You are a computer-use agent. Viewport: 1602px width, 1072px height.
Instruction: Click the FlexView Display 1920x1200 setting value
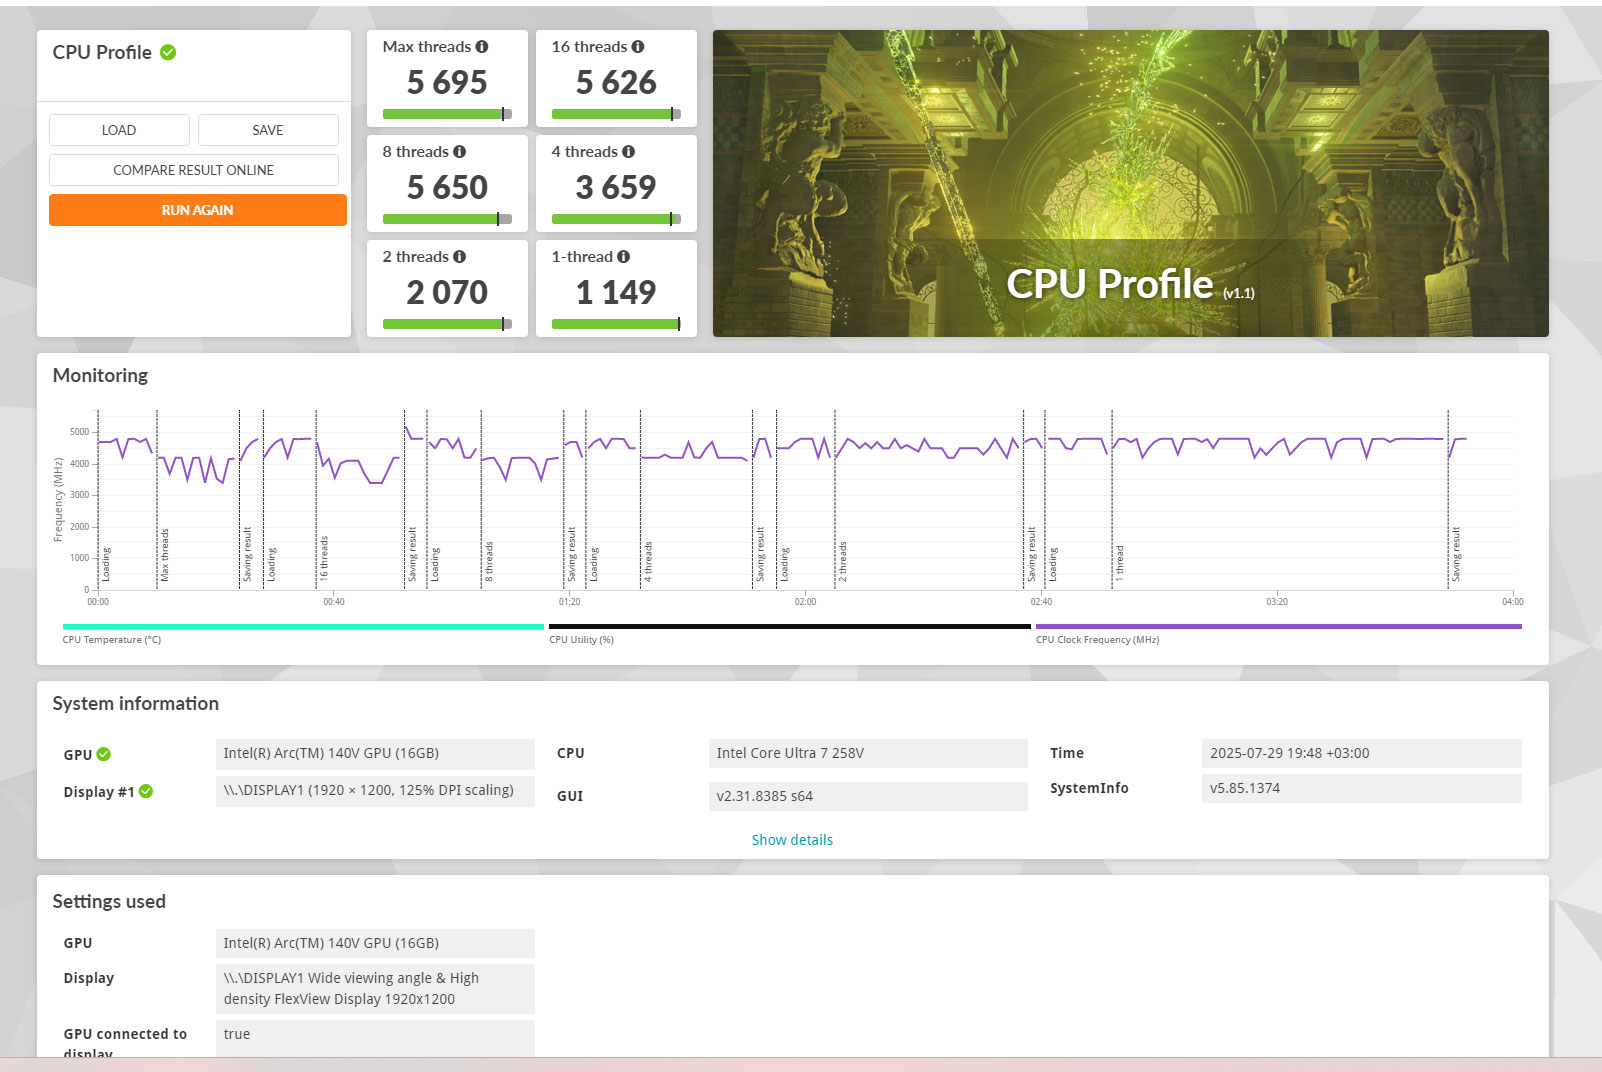(x=375, y=989)
